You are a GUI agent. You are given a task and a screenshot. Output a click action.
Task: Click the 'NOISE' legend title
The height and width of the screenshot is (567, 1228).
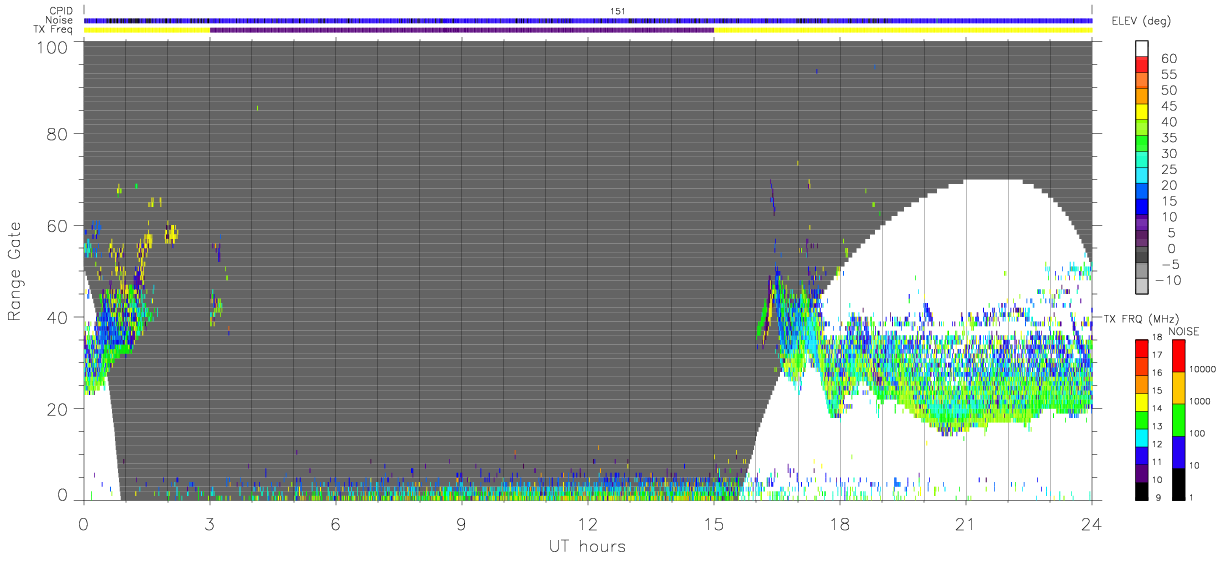pyautogui.click(x=1184, y=331)
